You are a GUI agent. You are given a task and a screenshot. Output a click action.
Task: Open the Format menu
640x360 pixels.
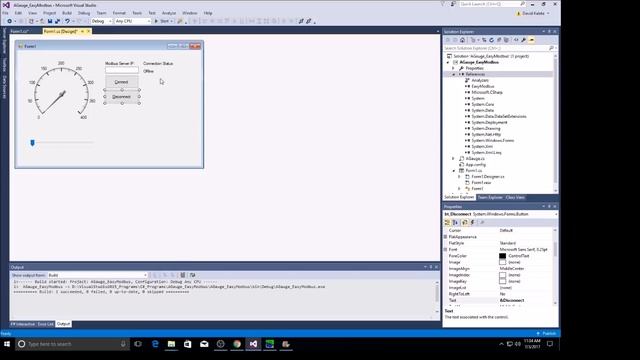pyautogui.click(x=119, y=13)
